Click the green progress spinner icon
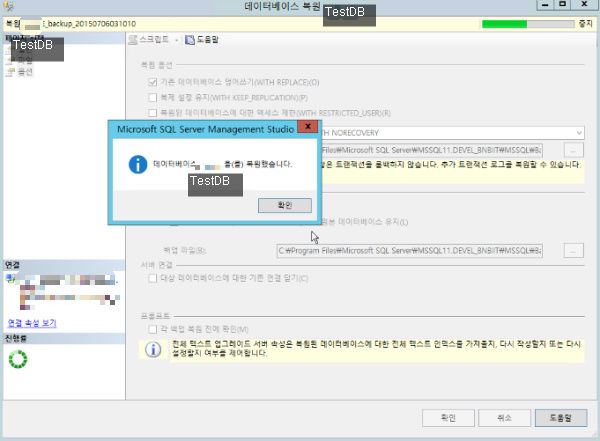Image resolution: width=600 pixels, height=441 pixels. coord(18,359)
